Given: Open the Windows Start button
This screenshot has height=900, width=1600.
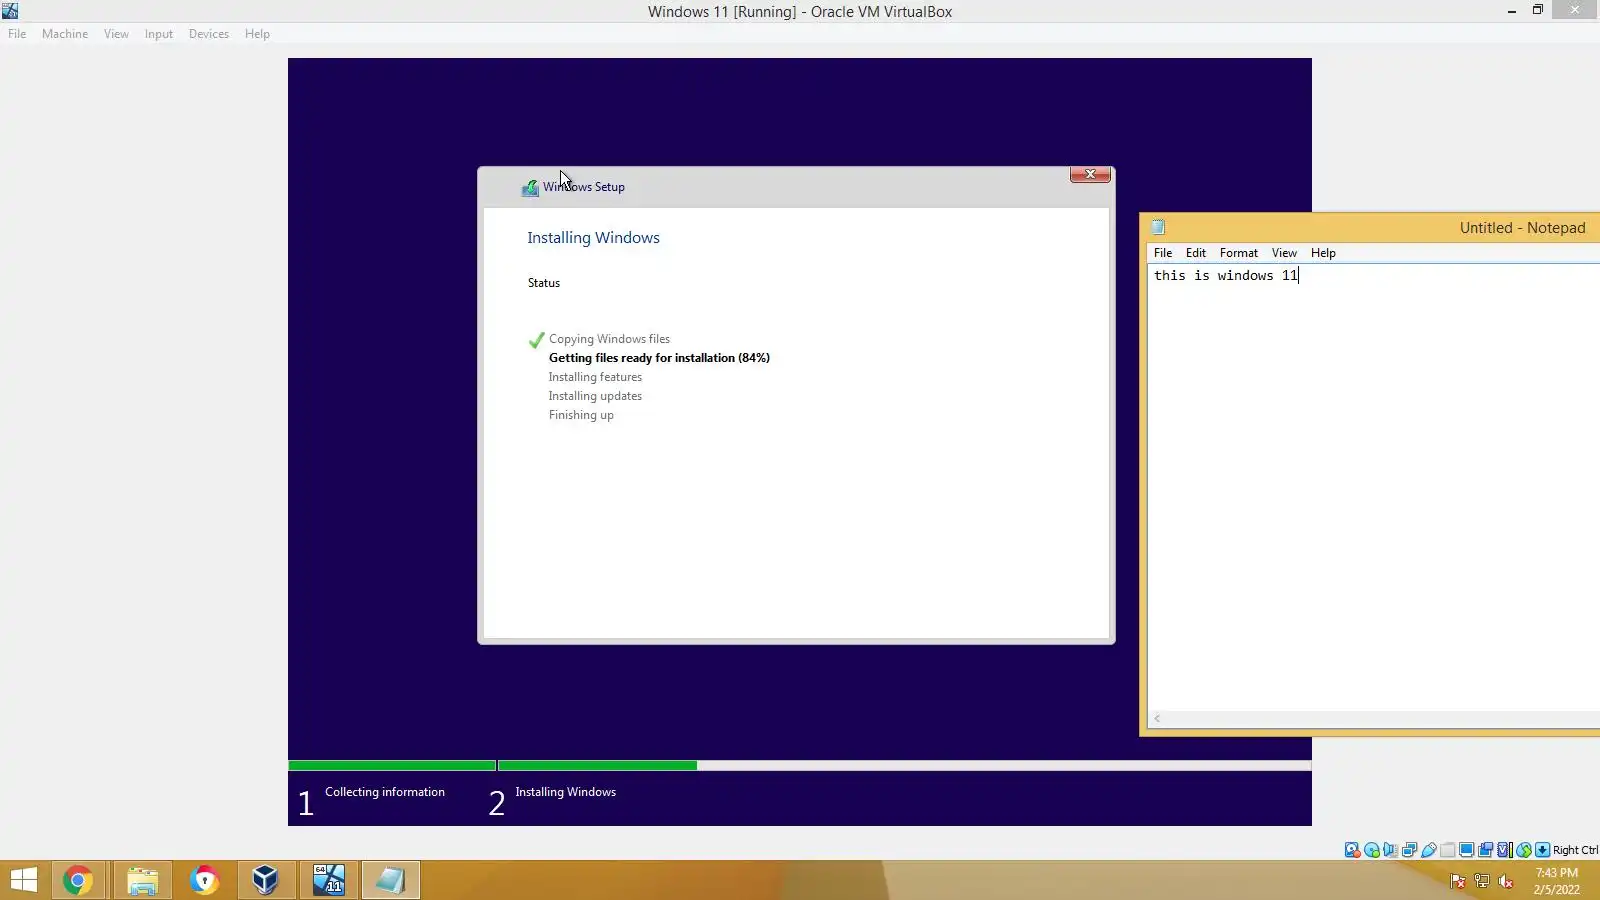Looking at the screenshot, I should (24, 880).
